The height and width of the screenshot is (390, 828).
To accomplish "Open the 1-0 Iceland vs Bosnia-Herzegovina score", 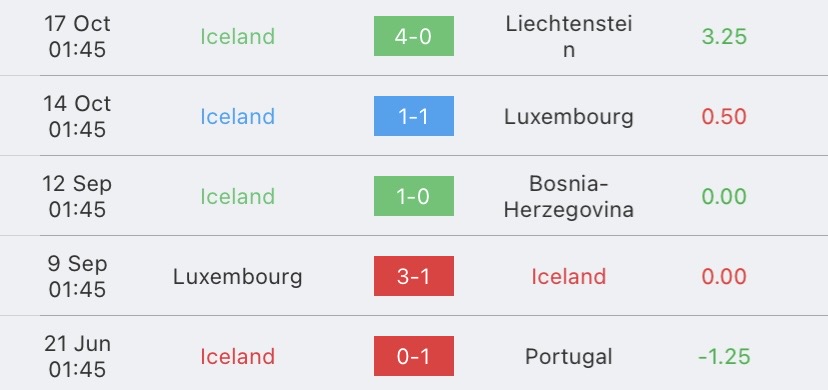I will 413,196.
